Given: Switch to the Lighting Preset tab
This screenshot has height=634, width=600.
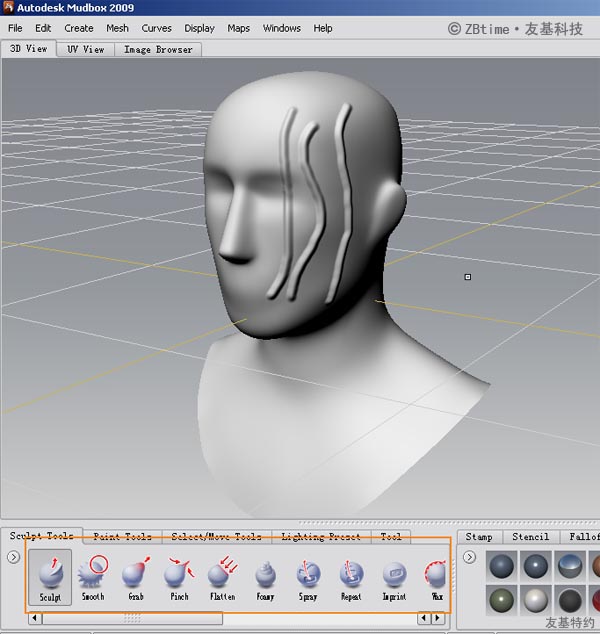Looking at the screenshot, I should pos(321,537).
